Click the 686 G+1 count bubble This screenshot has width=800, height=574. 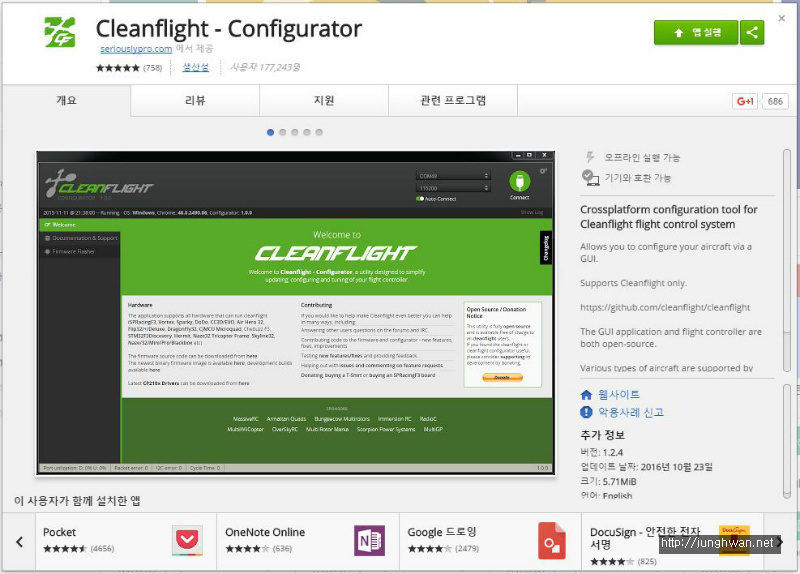tap(775, 102)
